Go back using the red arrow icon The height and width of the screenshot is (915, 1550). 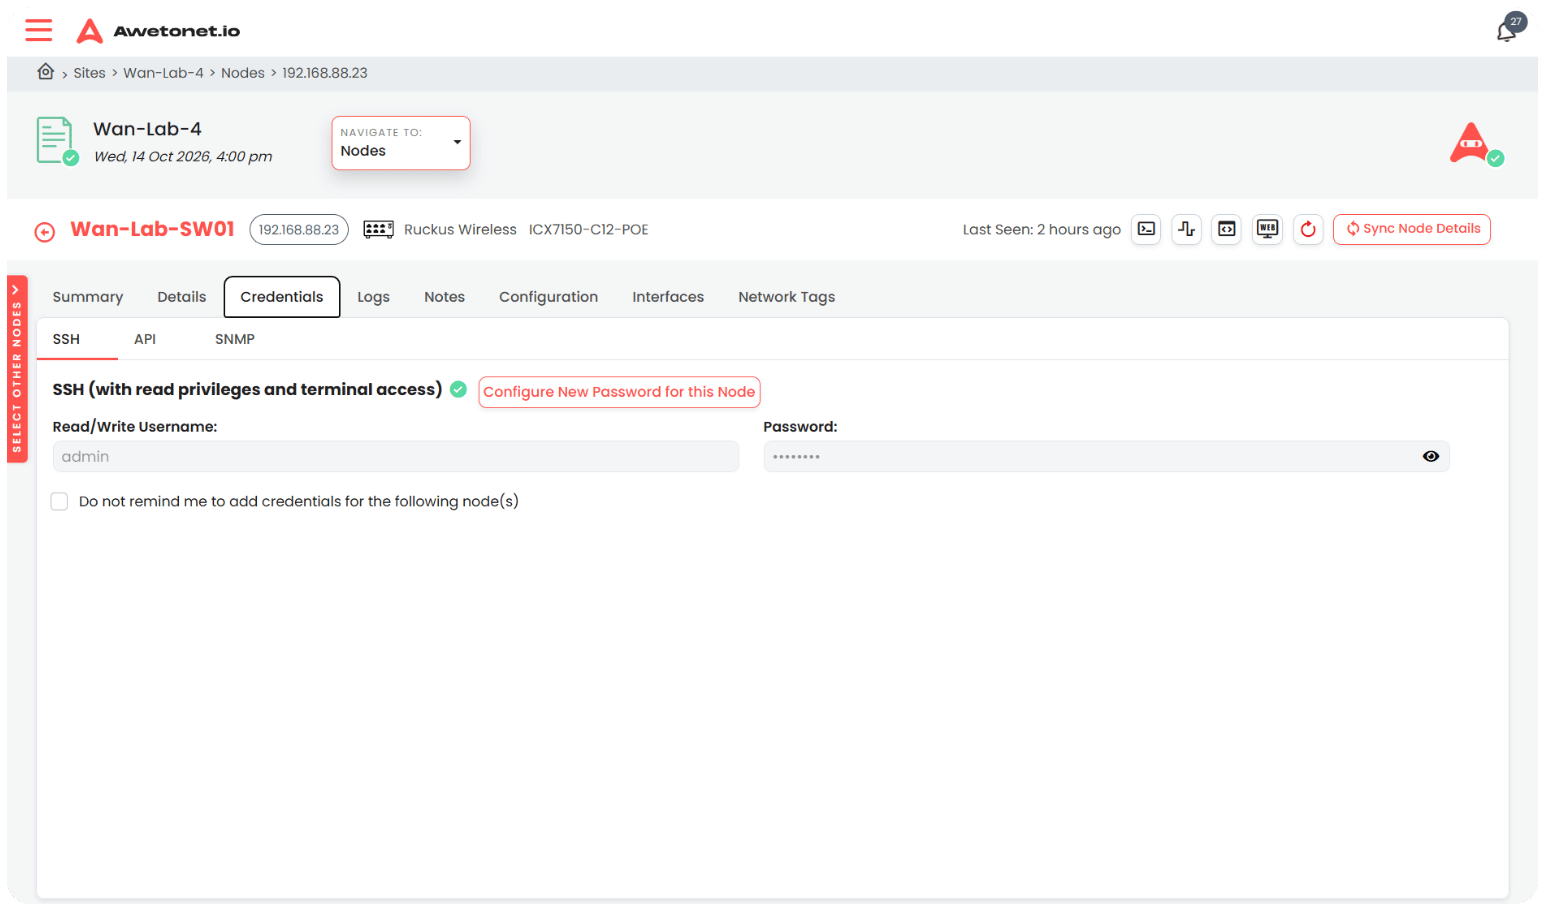coord(45,232)
